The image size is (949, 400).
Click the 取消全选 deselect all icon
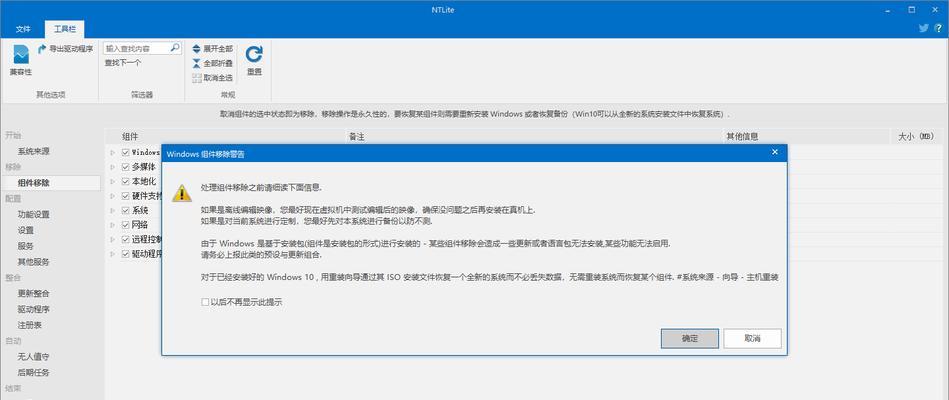[197, 77]
